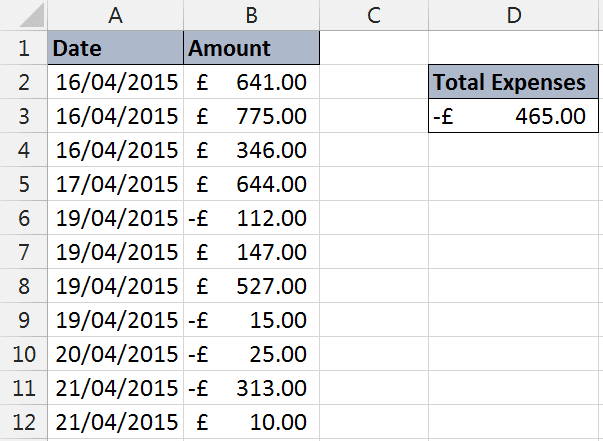Image resolution: width=603 pixels, height=441 pixels.
Task: Select row 12 header
Action: [23, 421]
